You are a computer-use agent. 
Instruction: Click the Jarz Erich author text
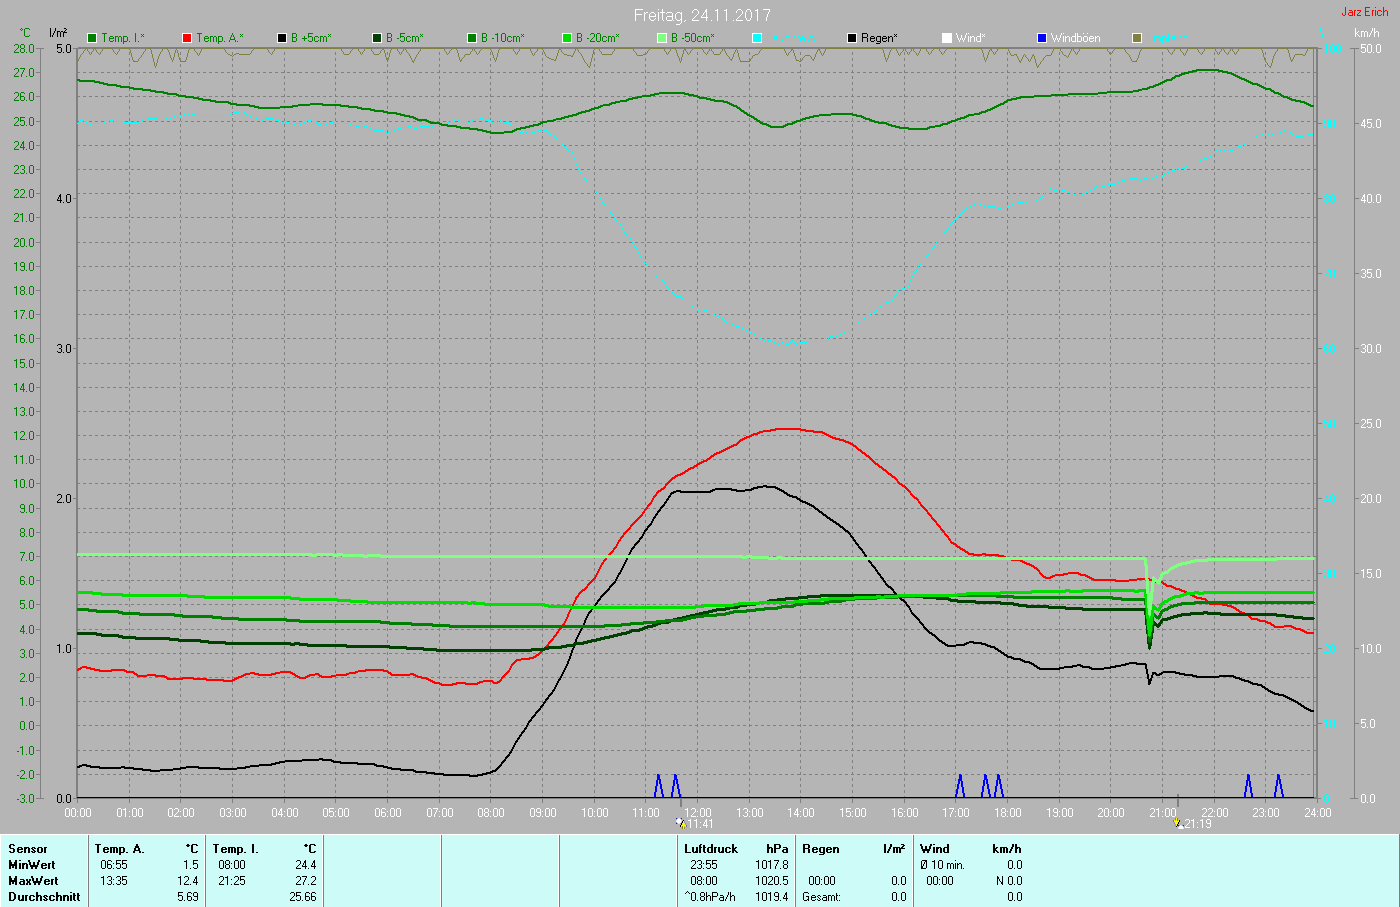[1364, 12]
